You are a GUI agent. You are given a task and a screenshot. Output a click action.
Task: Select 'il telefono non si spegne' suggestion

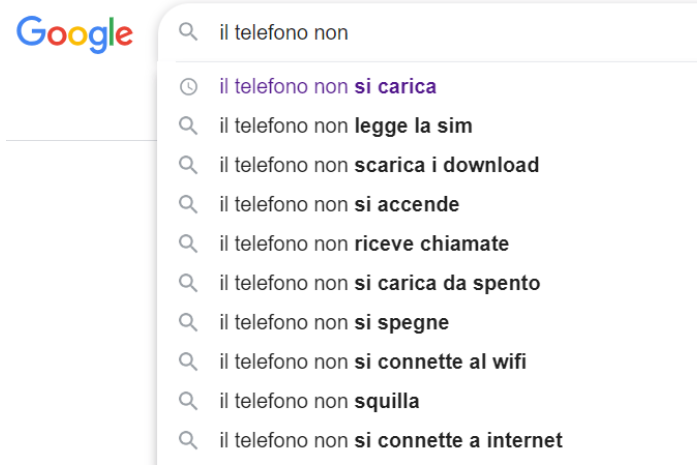(x=334, y=323)
